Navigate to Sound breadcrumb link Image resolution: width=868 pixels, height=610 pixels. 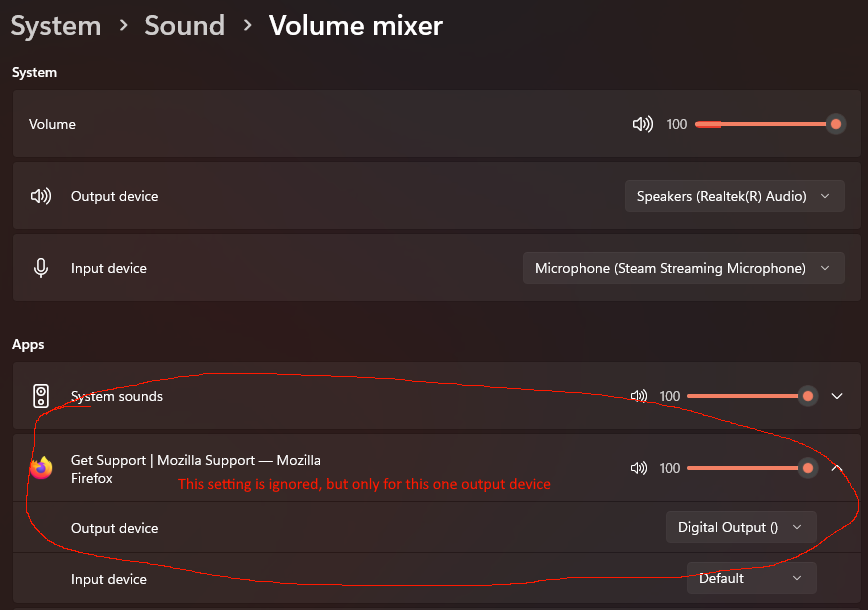184,25
